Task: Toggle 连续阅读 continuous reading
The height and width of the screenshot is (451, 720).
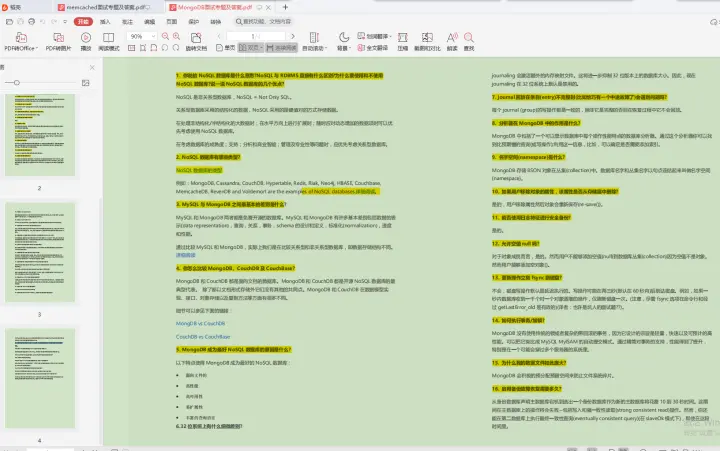Action: 281,48
